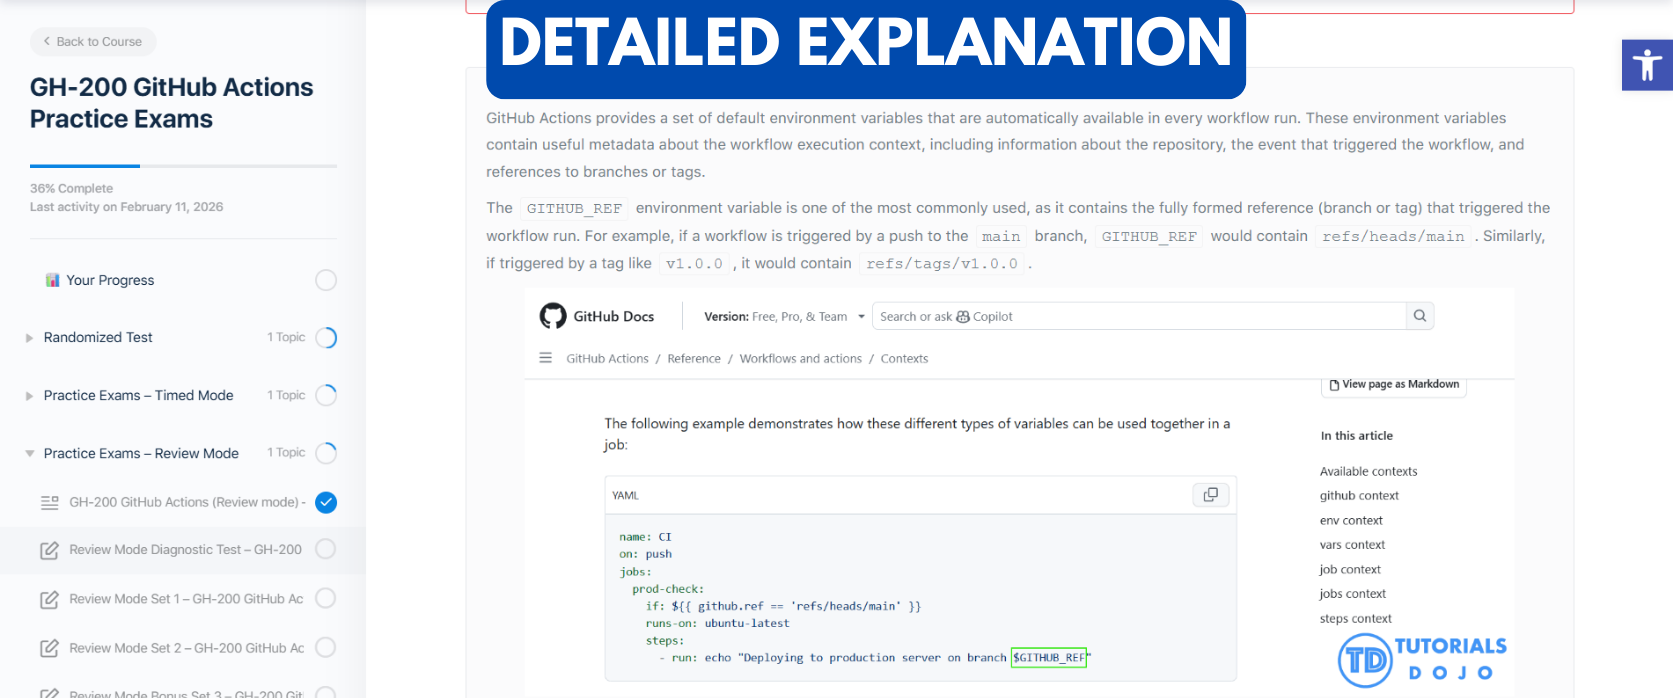Go to Available contexts in article list
This screenshot has height=698, width=1673.
coord(1368,471)
